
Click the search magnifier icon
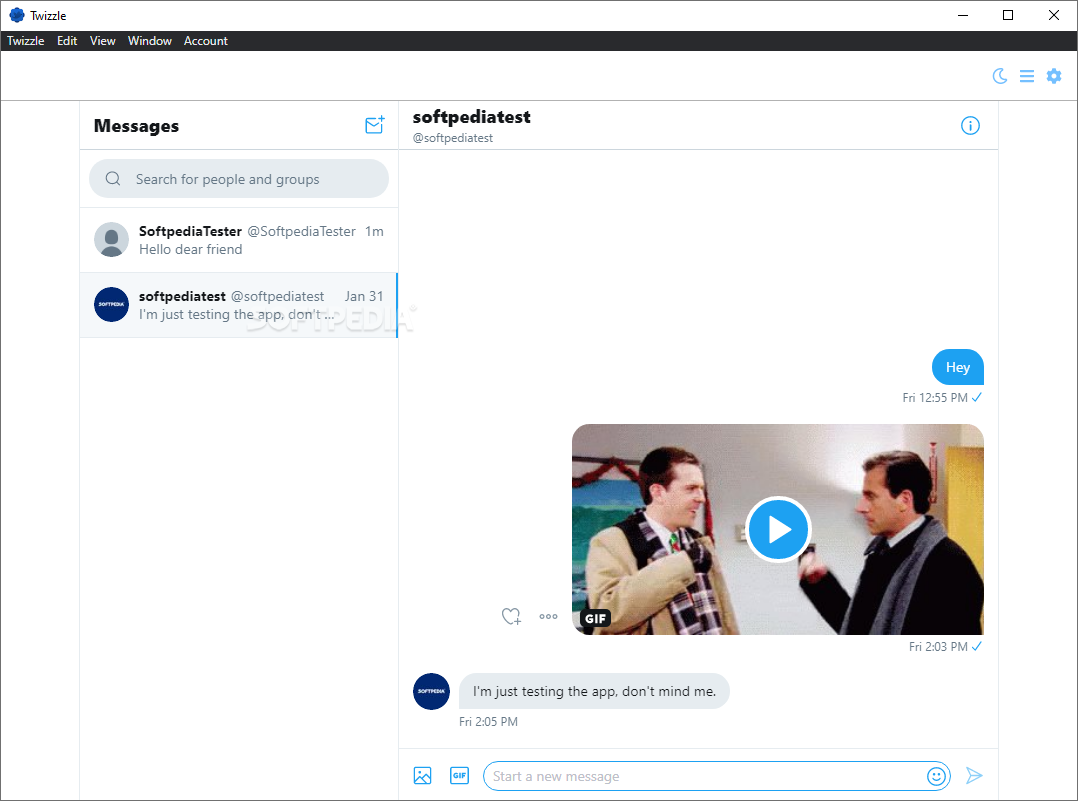[113, 179]
